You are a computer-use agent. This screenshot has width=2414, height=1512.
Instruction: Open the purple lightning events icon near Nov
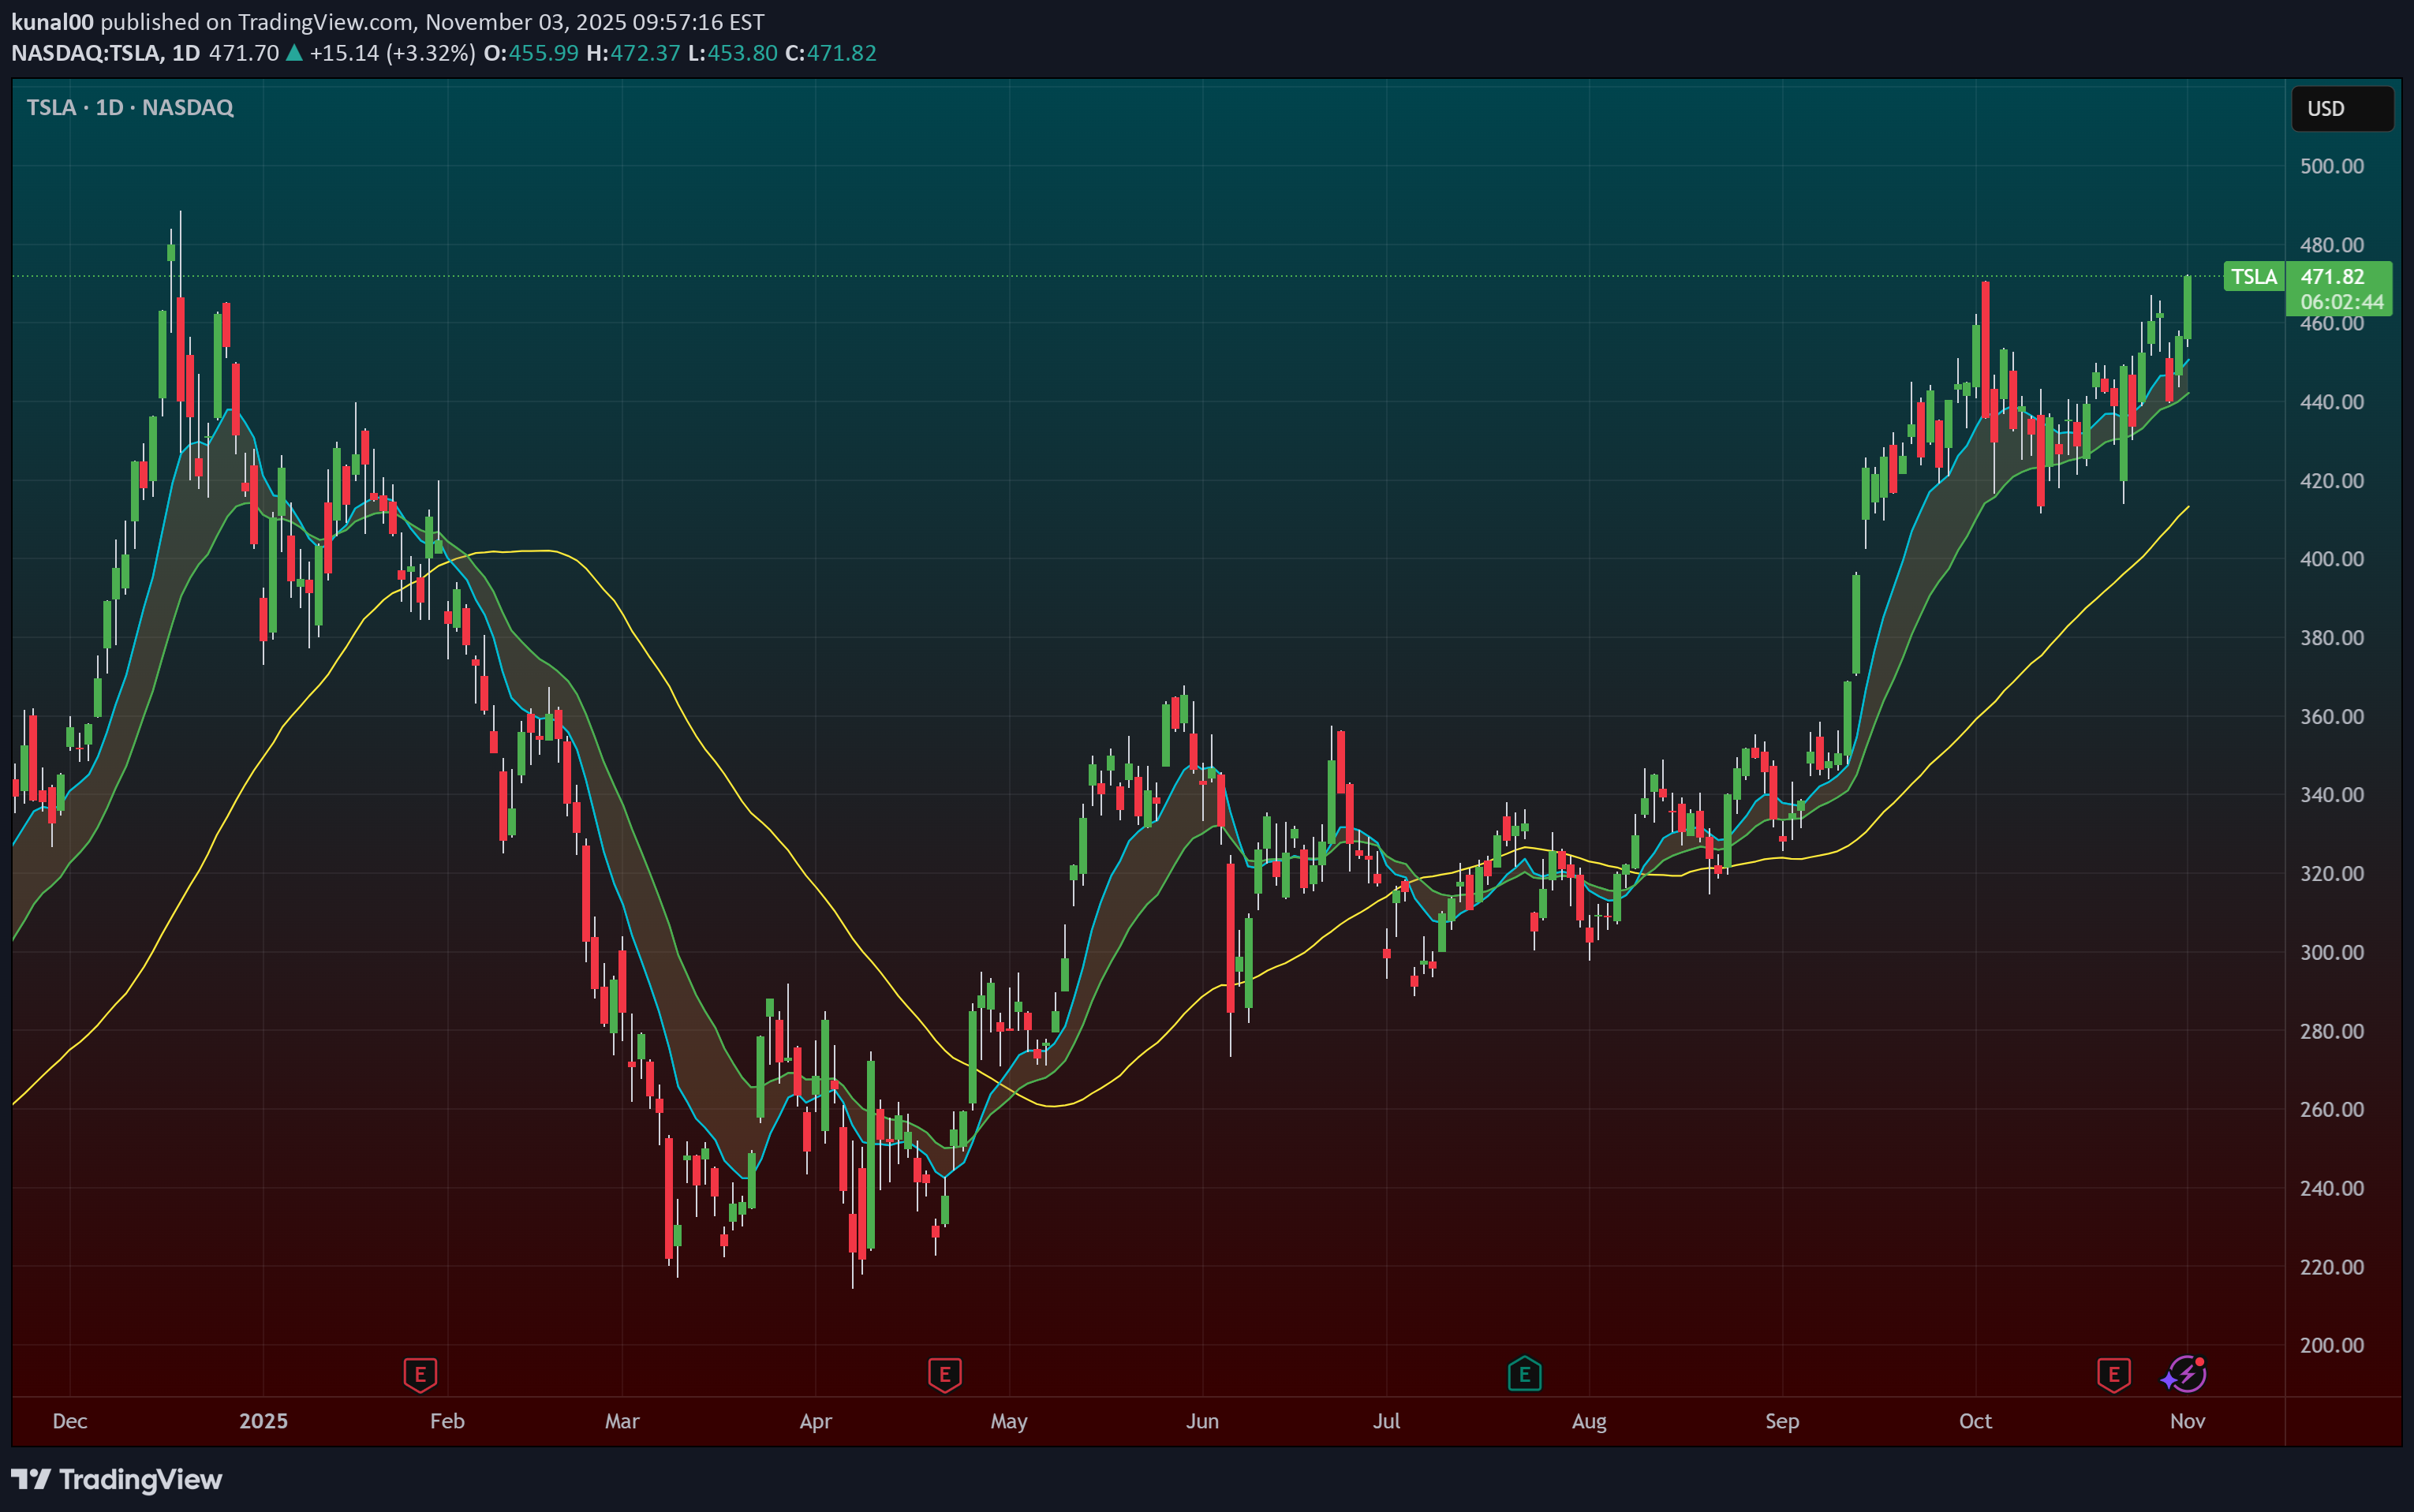tap(2185, 1374)
